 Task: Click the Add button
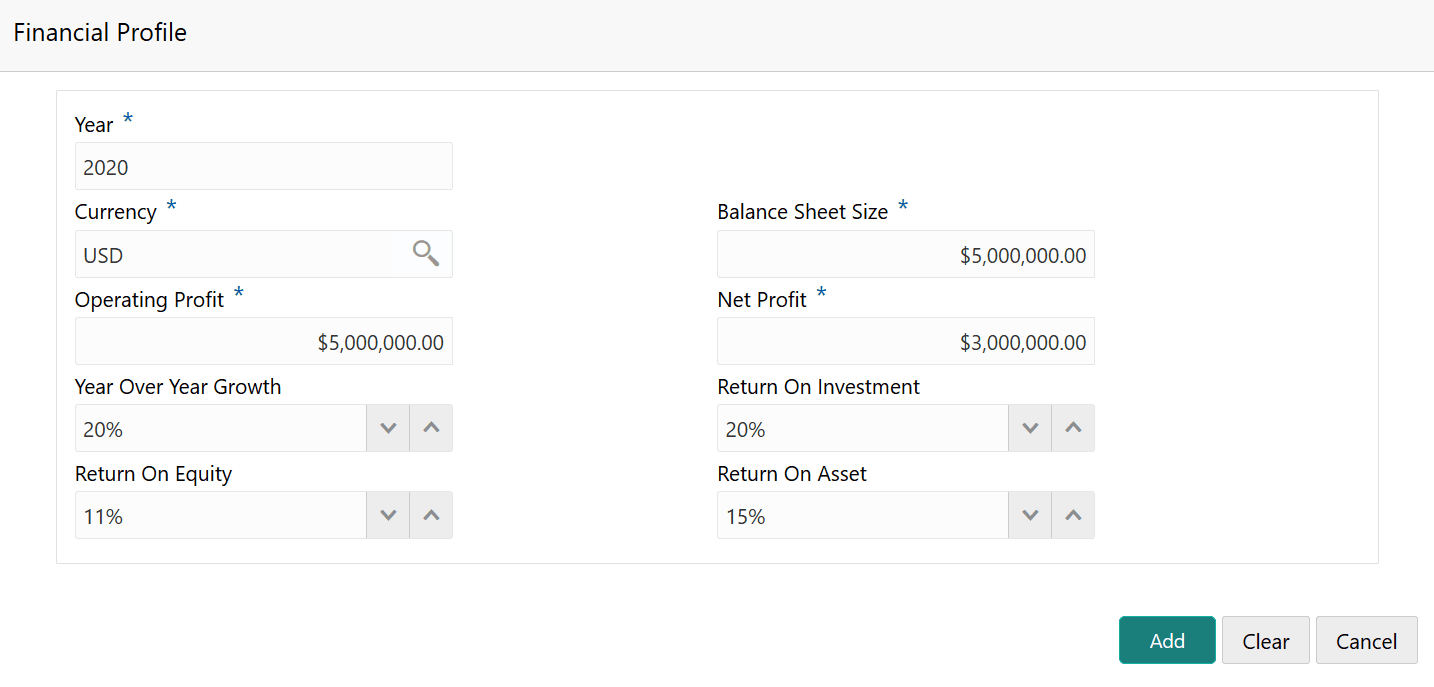click(x=1167, y=640)
